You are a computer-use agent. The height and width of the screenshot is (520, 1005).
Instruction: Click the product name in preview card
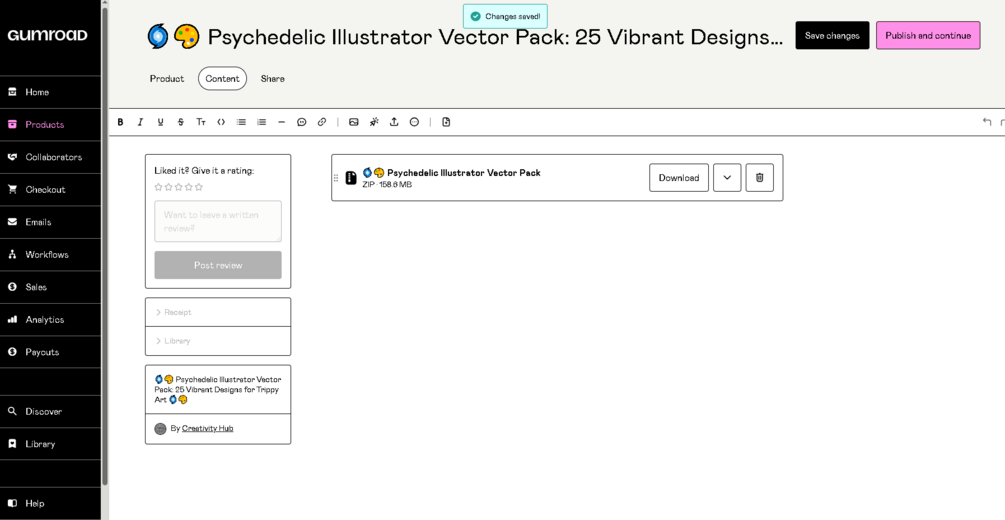218,389
